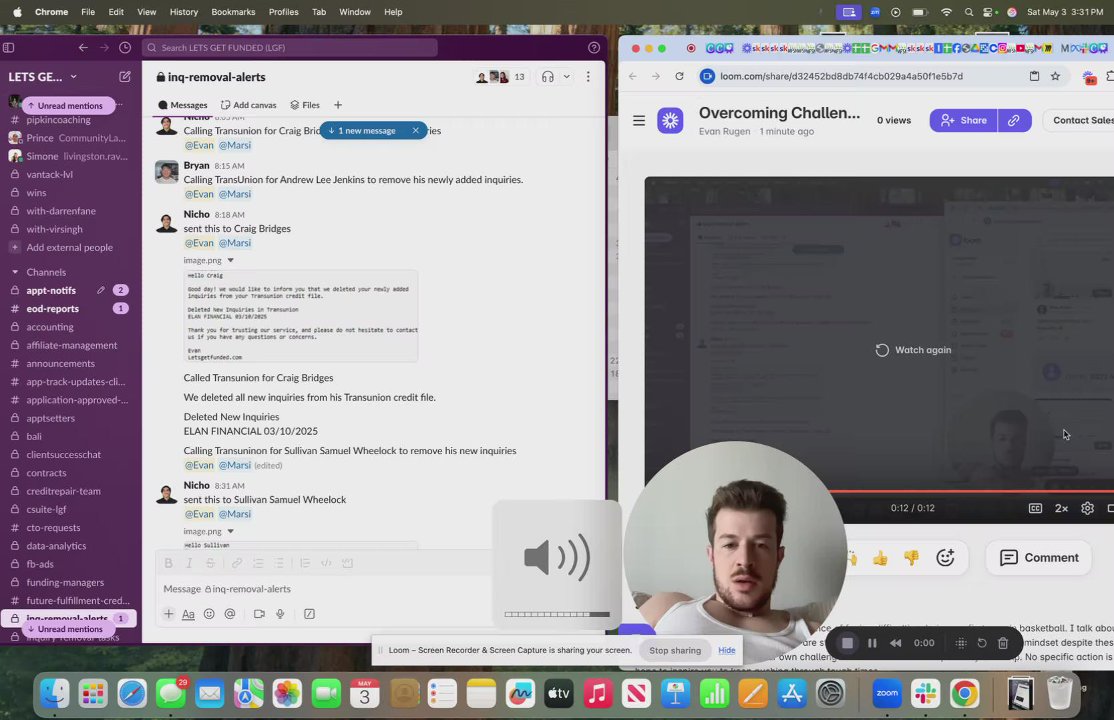
Task: Delete the Loom recording trash icon
Action: pos(1003,643)
